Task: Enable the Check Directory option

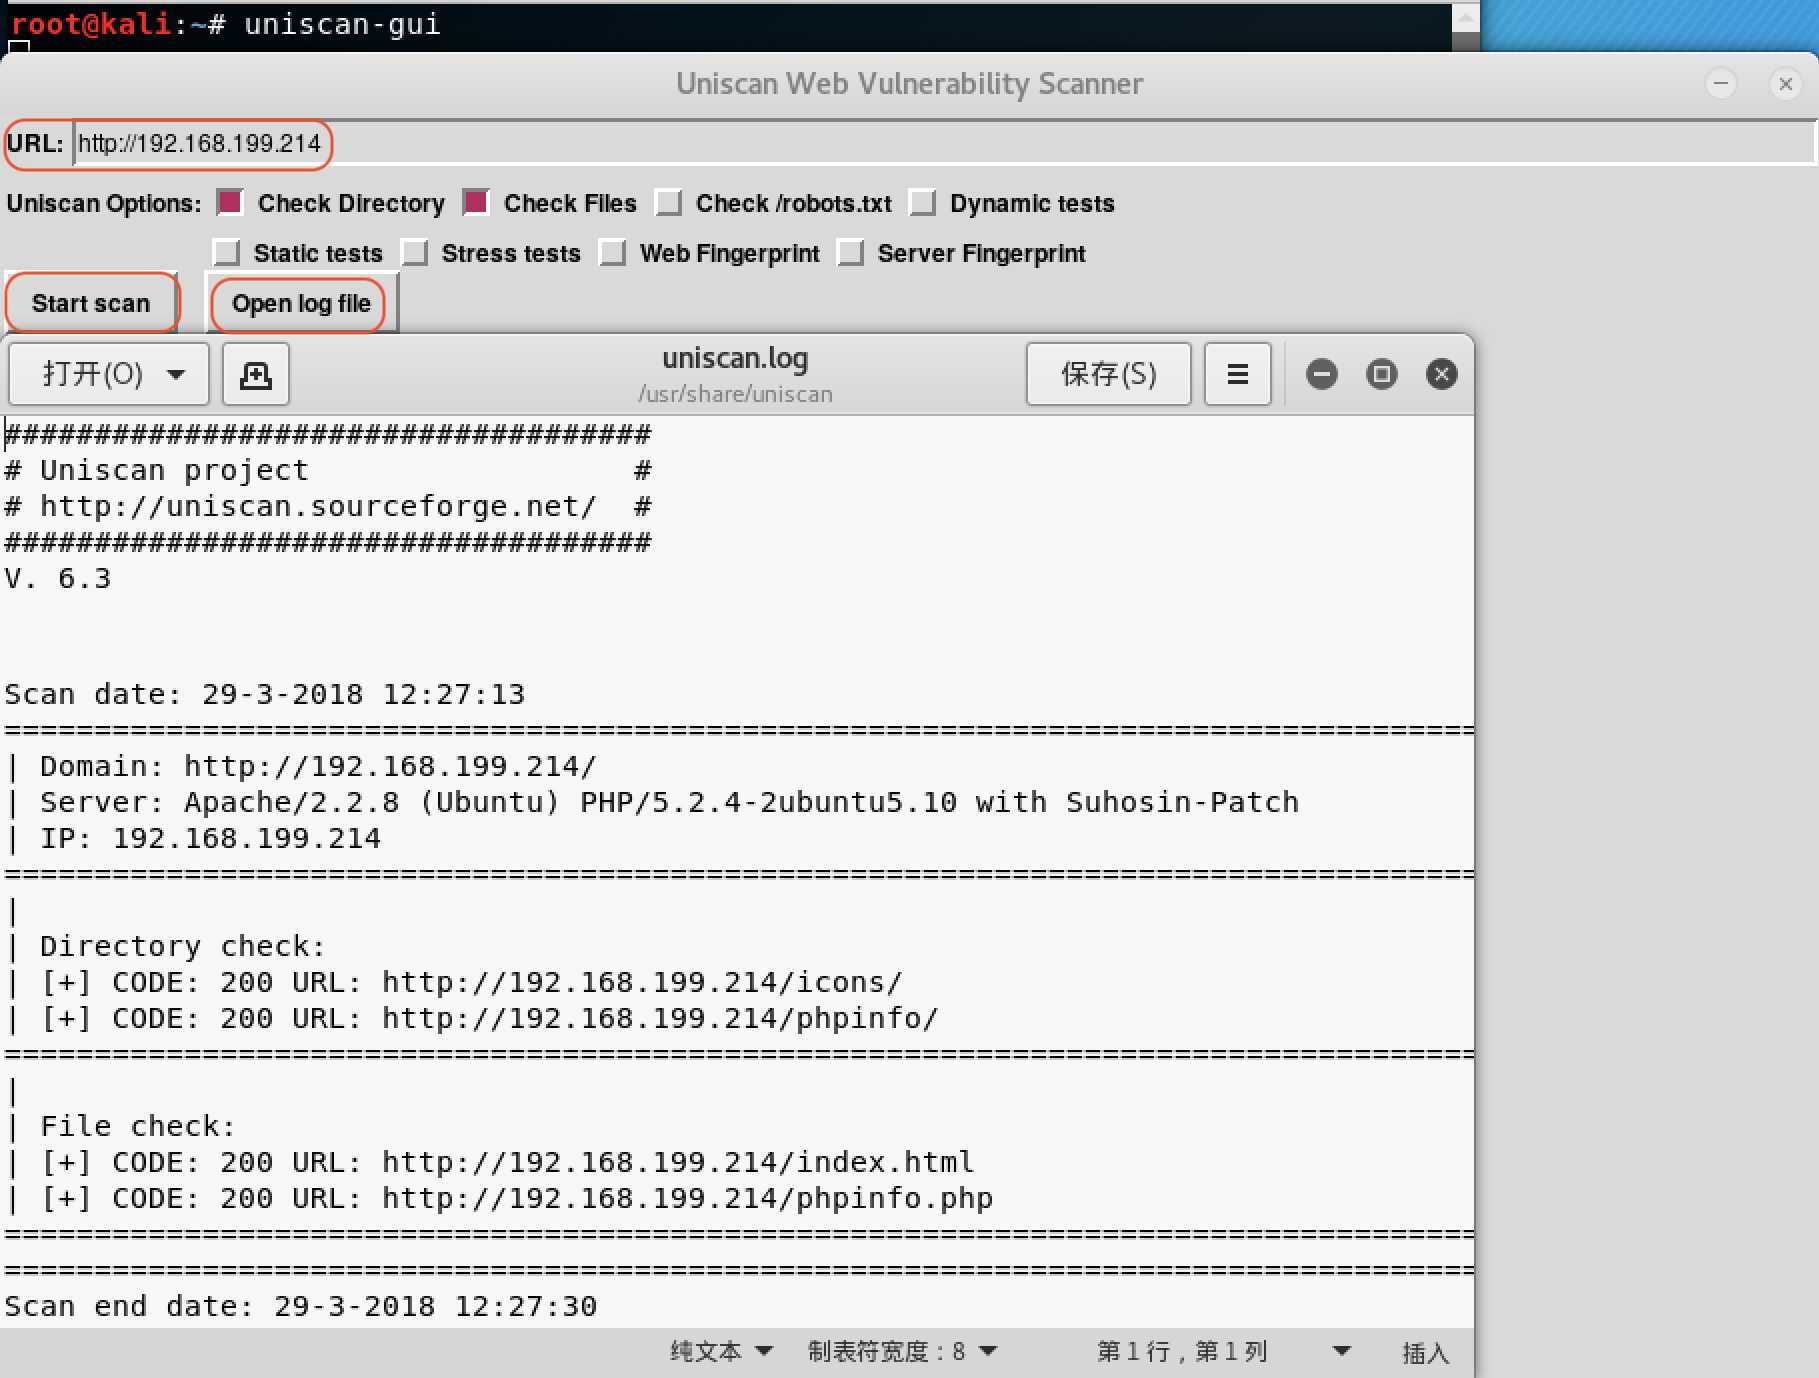Action: click(230, 203)
